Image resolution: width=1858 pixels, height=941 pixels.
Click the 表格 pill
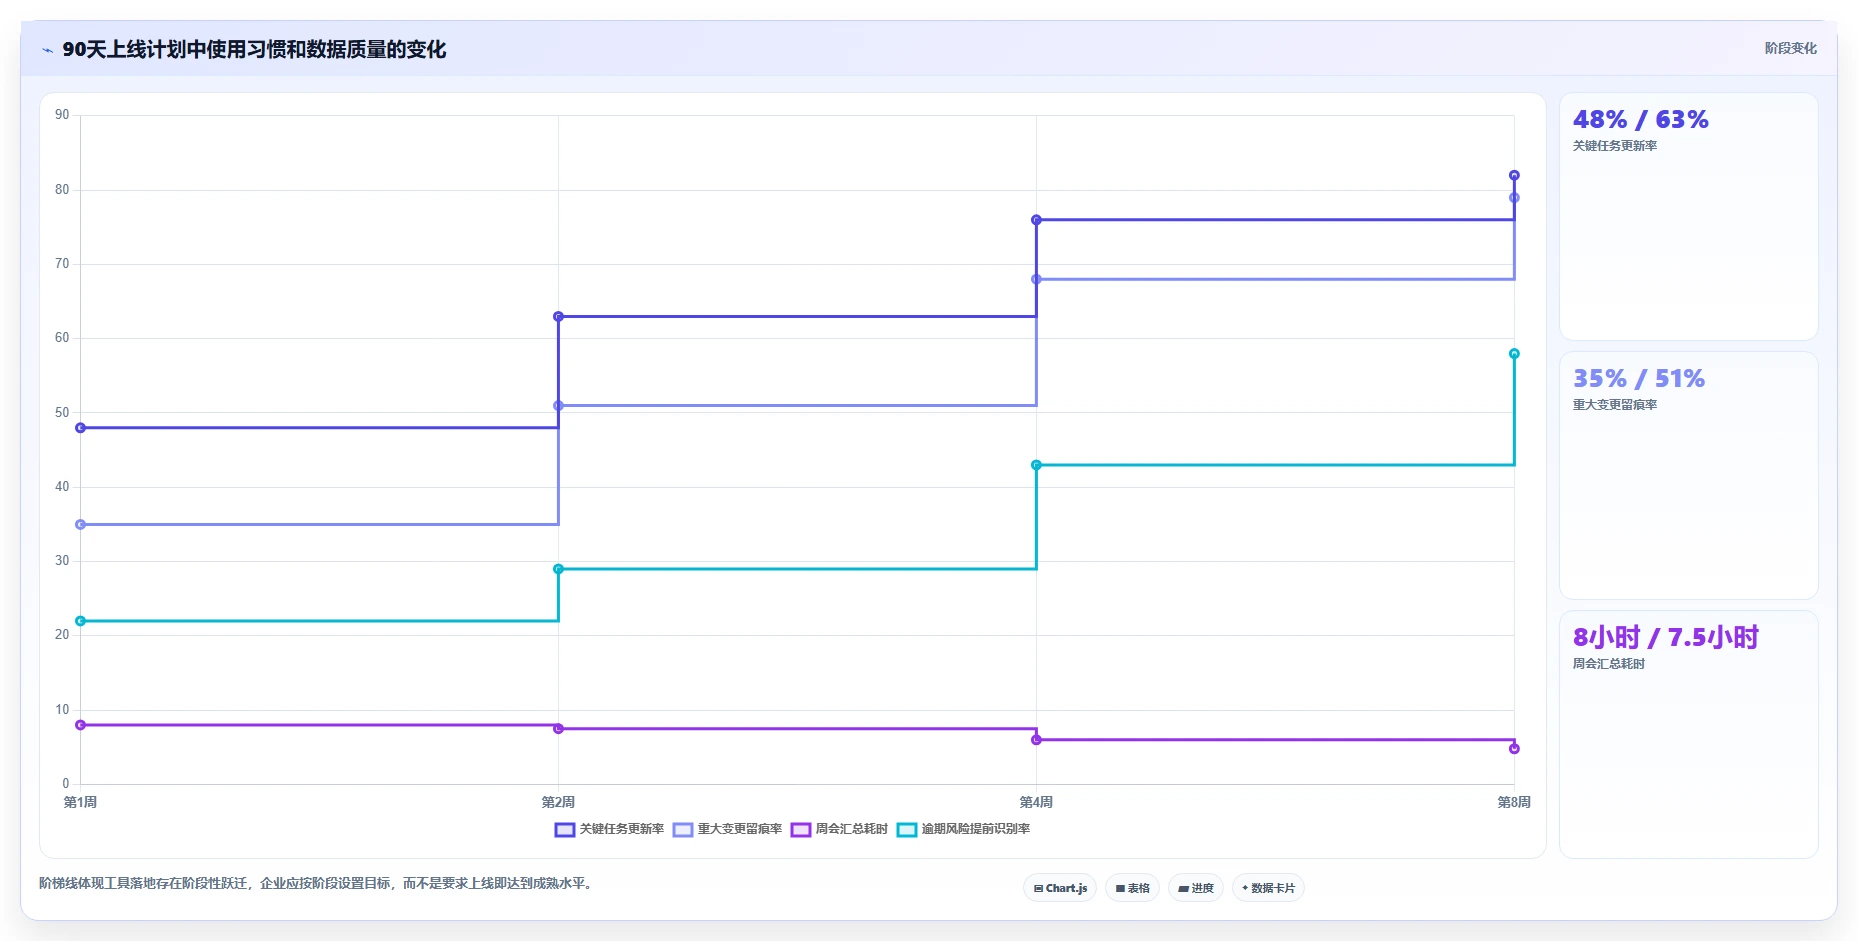point(1132,888)
